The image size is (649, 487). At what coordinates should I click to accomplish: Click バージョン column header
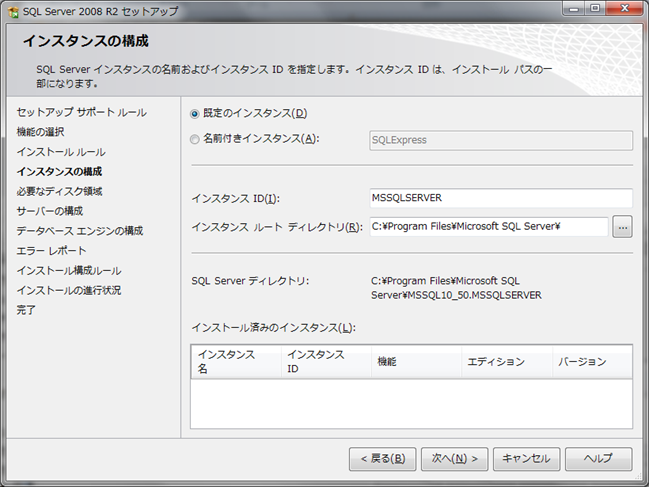point(592,362)
